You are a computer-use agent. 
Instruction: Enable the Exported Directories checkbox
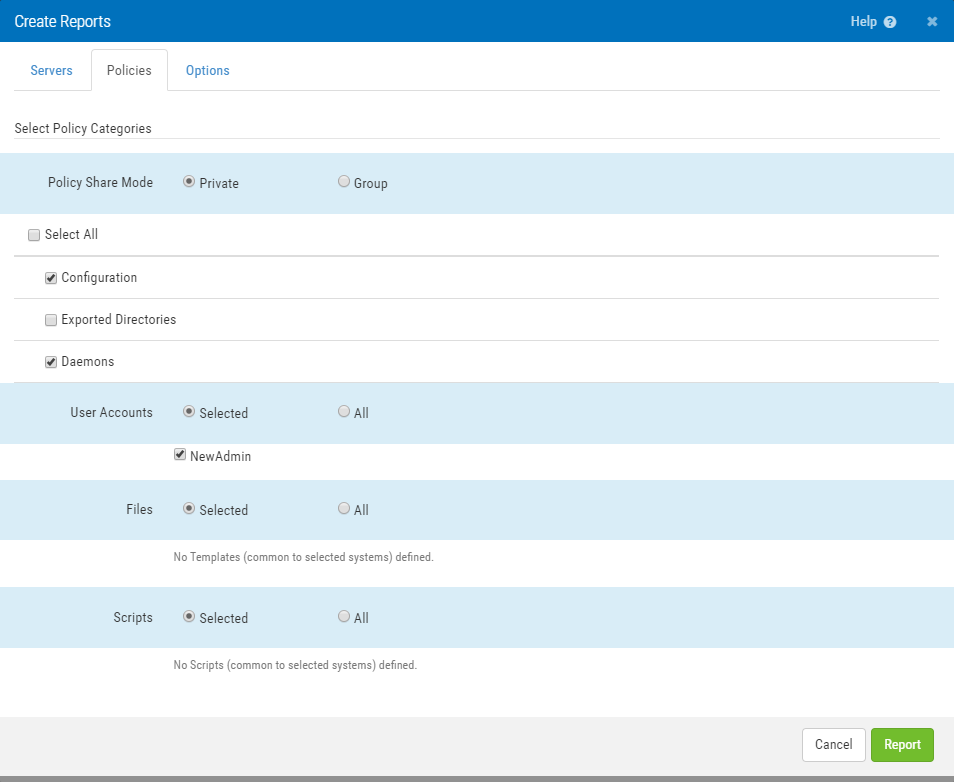51,320
